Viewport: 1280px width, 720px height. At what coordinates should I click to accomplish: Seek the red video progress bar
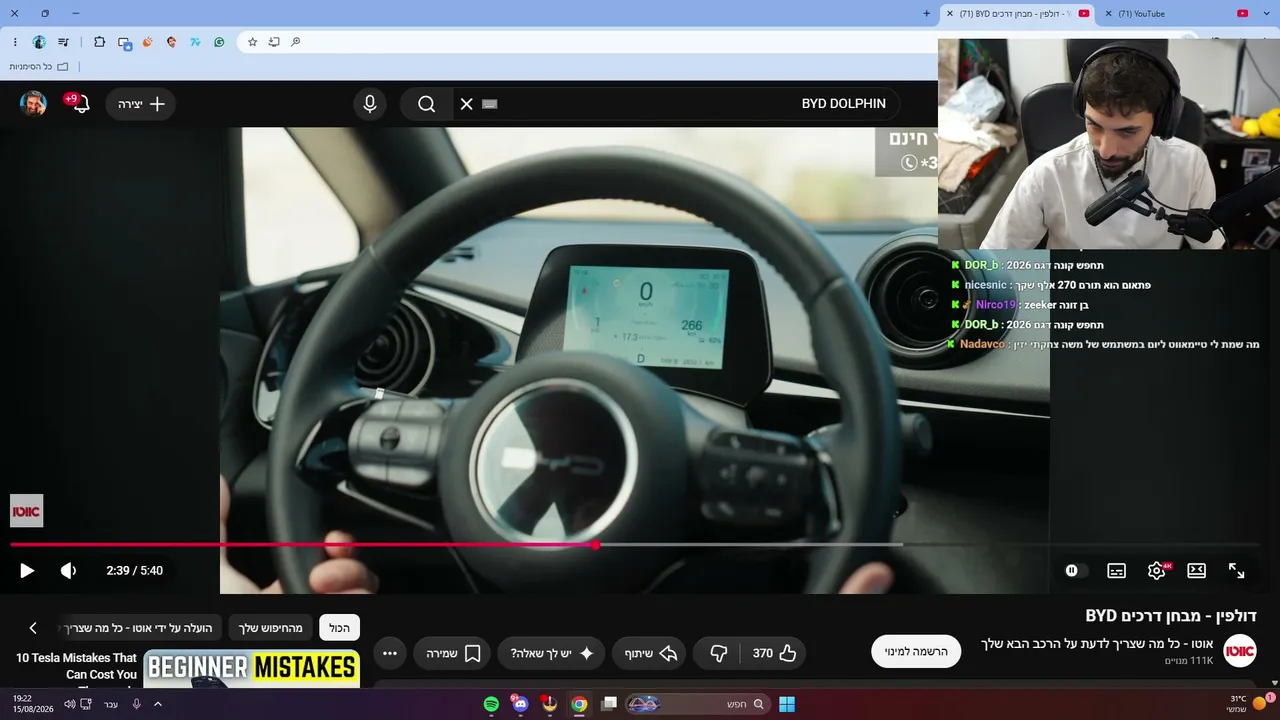click(635, 545)
